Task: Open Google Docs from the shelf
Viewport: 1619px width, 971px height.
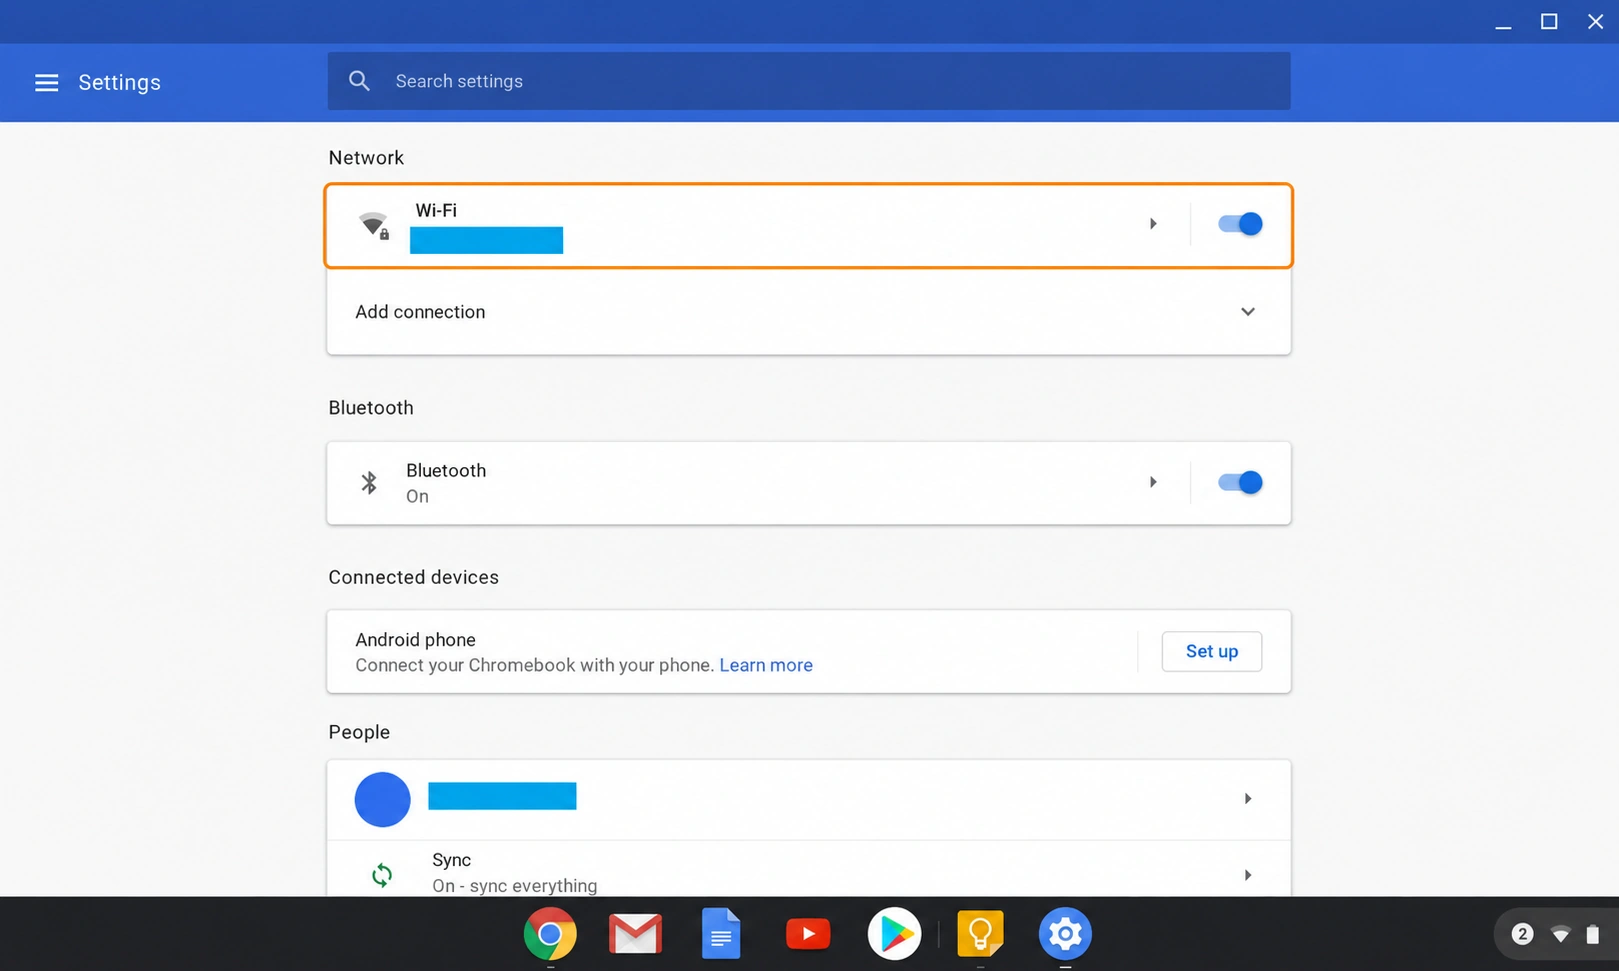Action: [x=721, y=934]
